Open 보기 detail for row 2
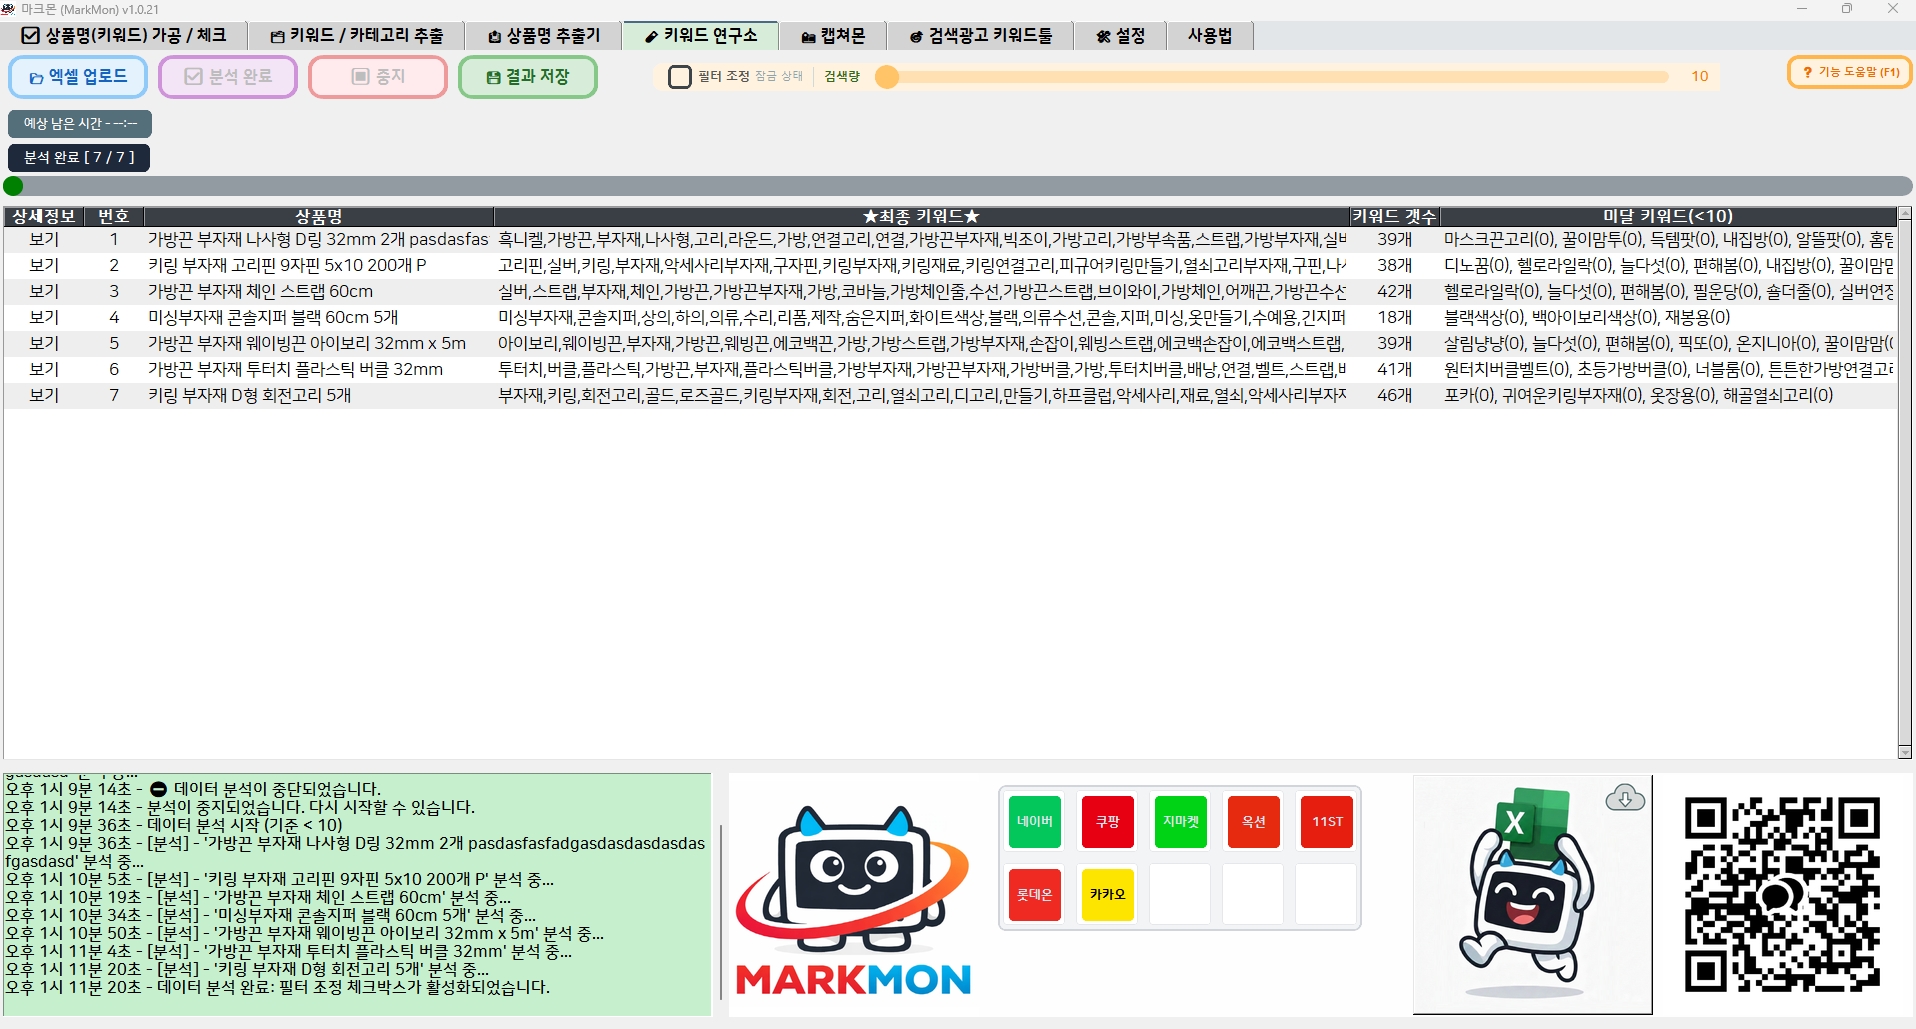1916x1029 pixels. (x=44, y=266)
